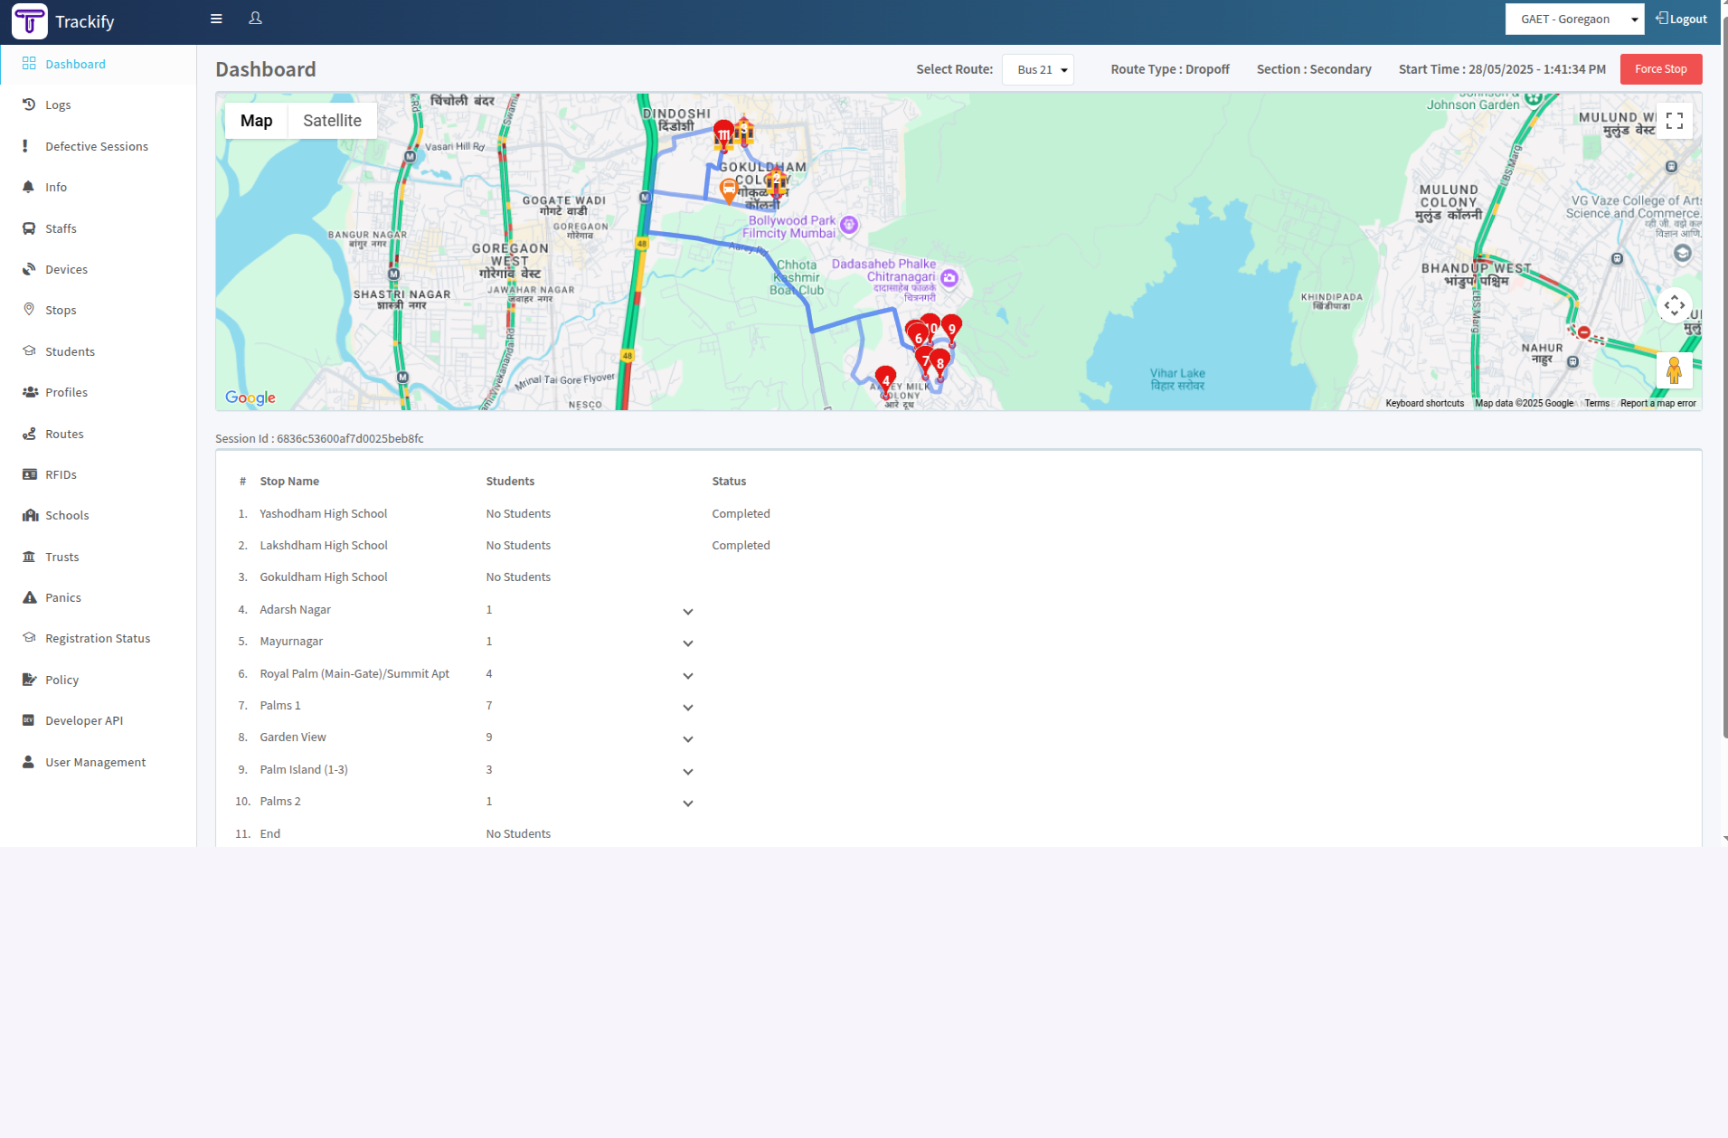Click the Logout link

(x=1682, y=19)
